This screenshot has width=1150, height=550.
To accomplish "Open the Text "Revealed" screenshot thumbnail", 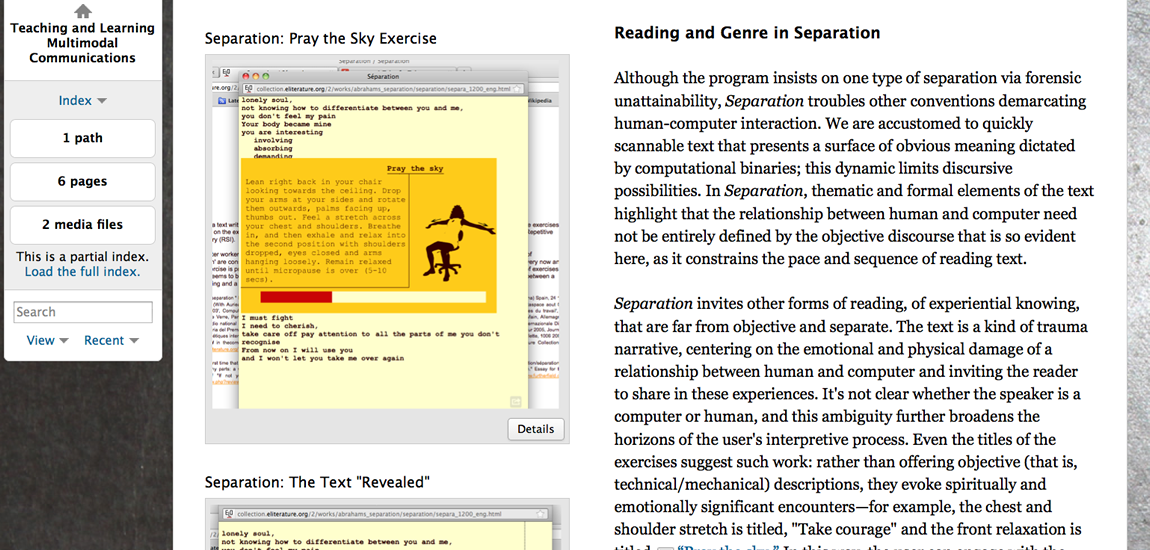I will pyautogui.click(x=386, y=525).
